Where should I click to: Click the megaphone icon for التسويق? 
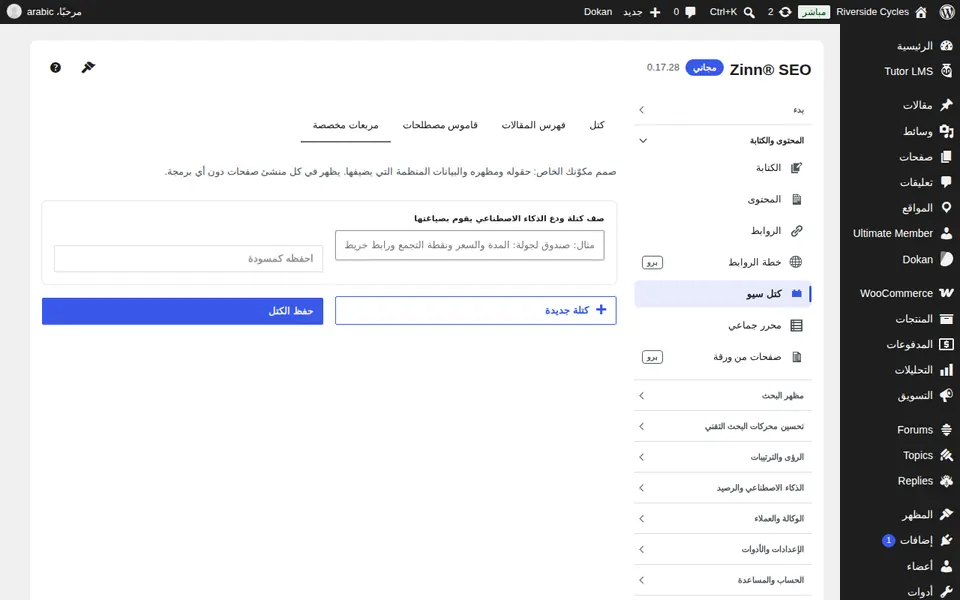(x=947, y=396)
